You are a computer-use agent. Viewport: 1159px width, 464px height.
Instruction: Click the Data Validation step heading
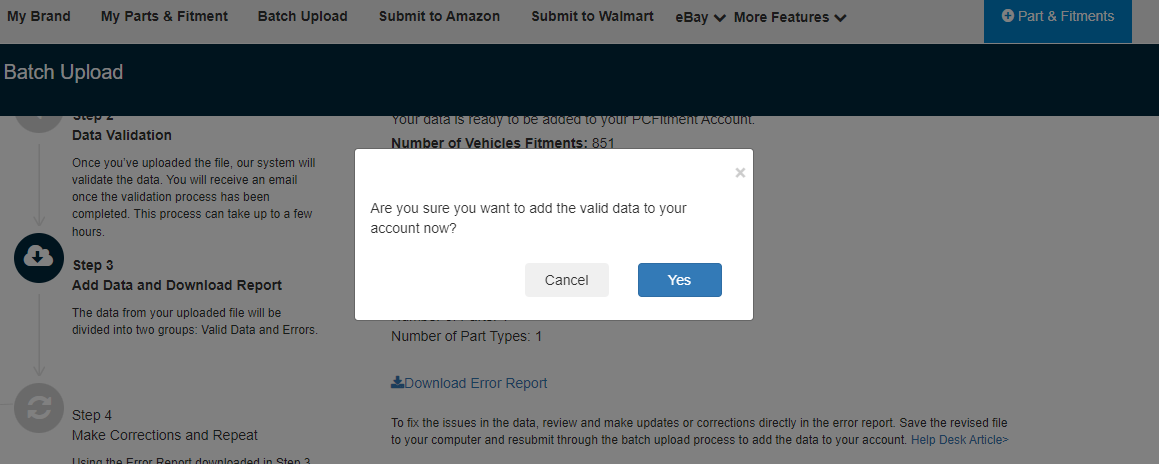tap(122, 135)
